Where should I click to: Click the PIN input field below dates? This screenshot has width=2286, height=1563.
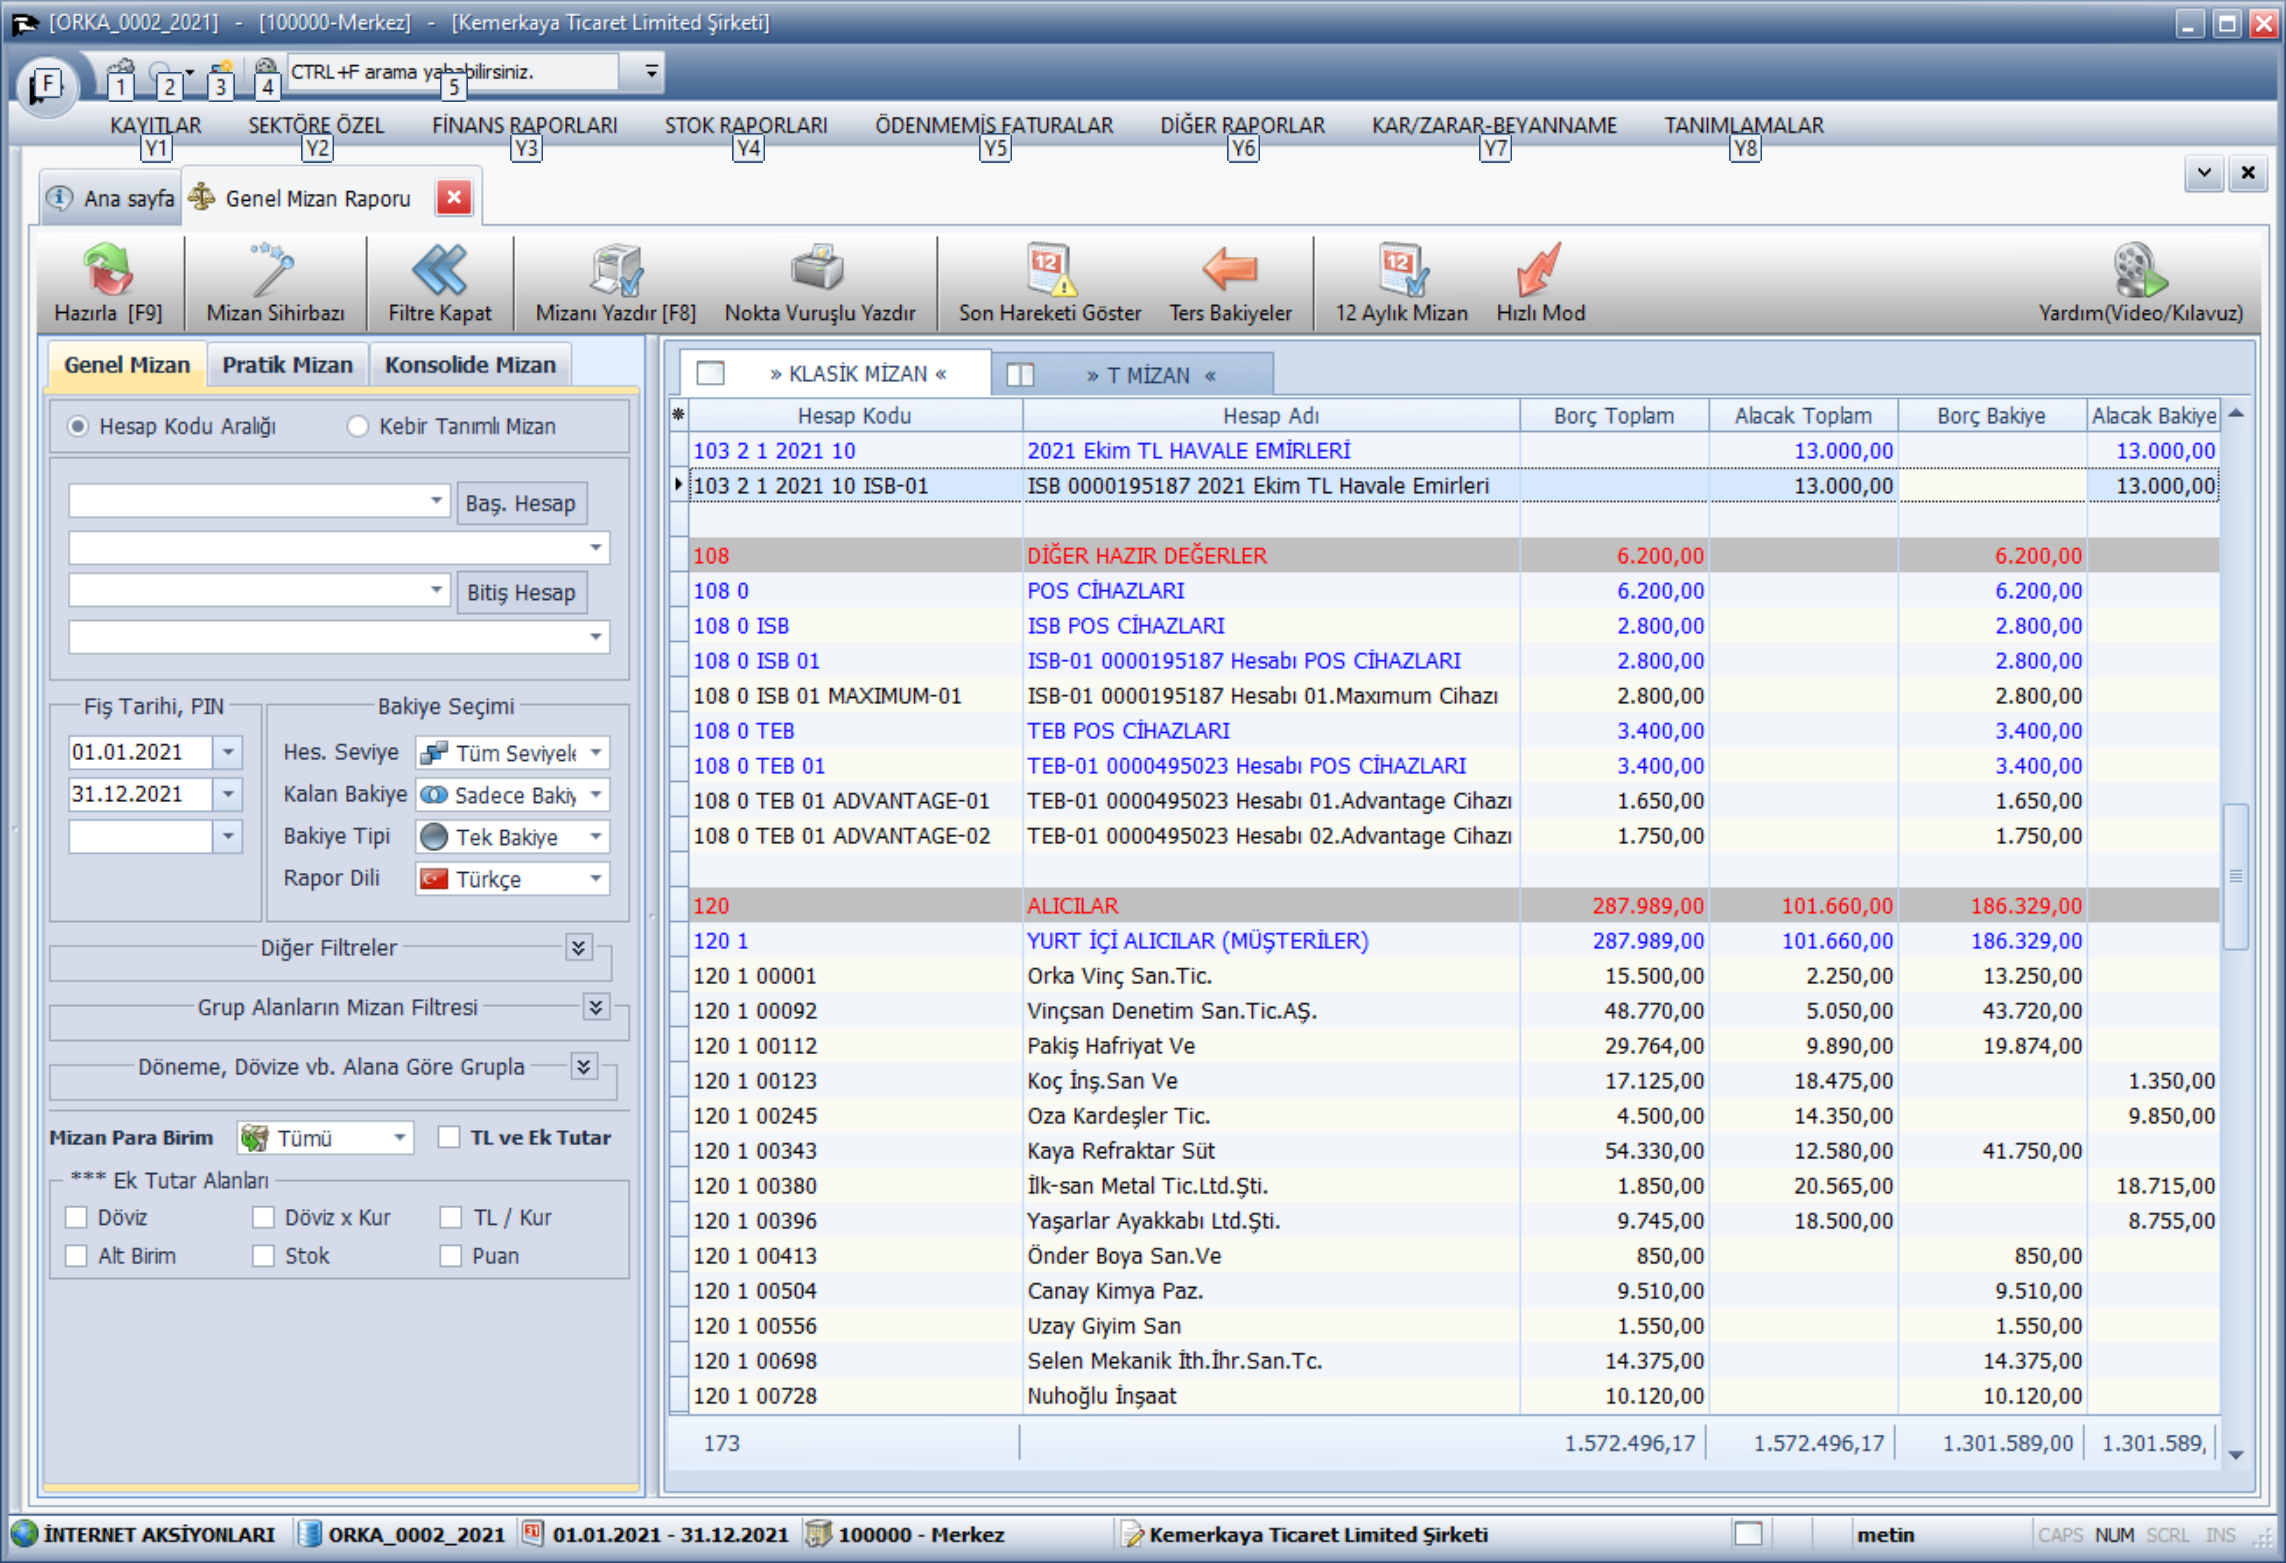140,836
